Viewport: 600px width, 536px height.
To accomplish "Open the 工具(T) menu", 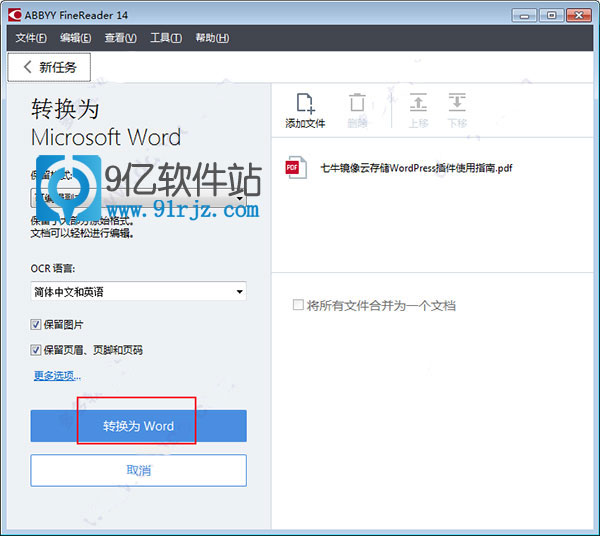I will coord(165,38).
